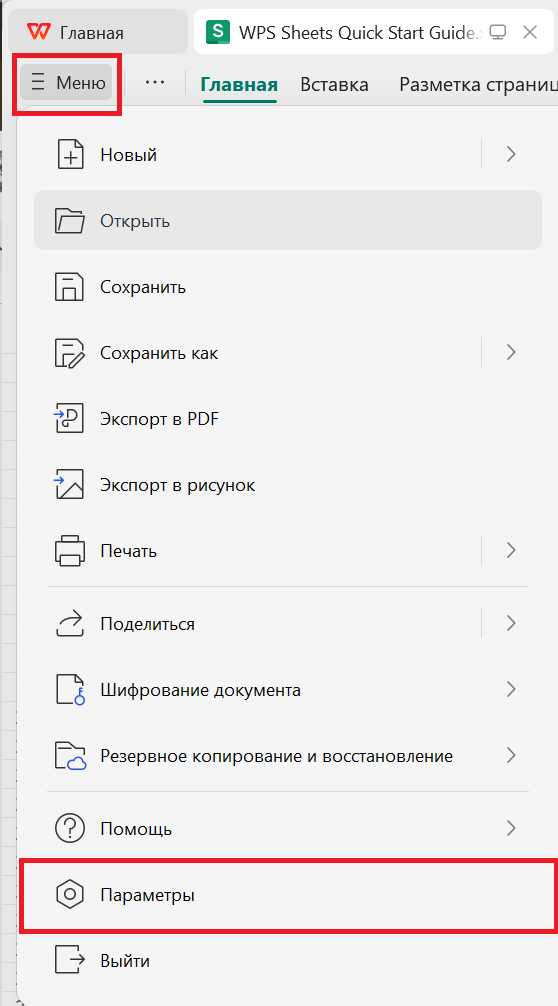Expand the Шифрование документа submenu arrow

511,690
